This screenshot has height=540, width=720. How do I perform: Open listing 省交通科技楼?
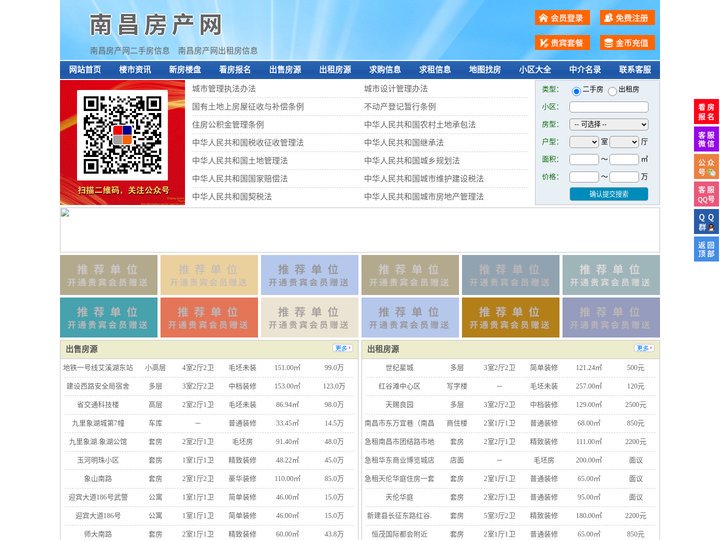(x=98, y=405)
